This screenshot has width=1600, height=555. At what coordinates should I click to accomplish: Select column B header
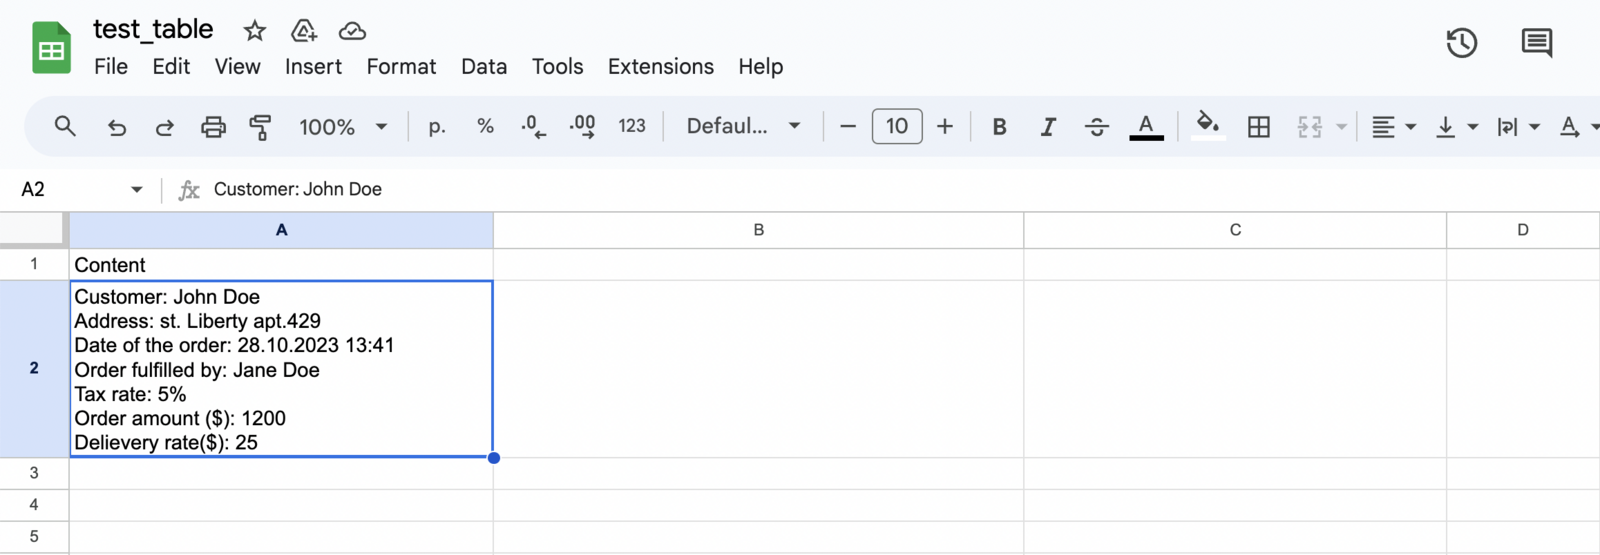click(758, 230)
